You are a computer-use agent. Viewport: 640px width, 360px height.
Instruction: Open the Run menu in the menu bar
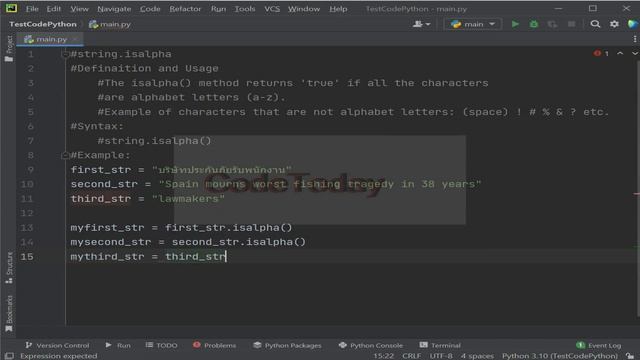[218, 9]
